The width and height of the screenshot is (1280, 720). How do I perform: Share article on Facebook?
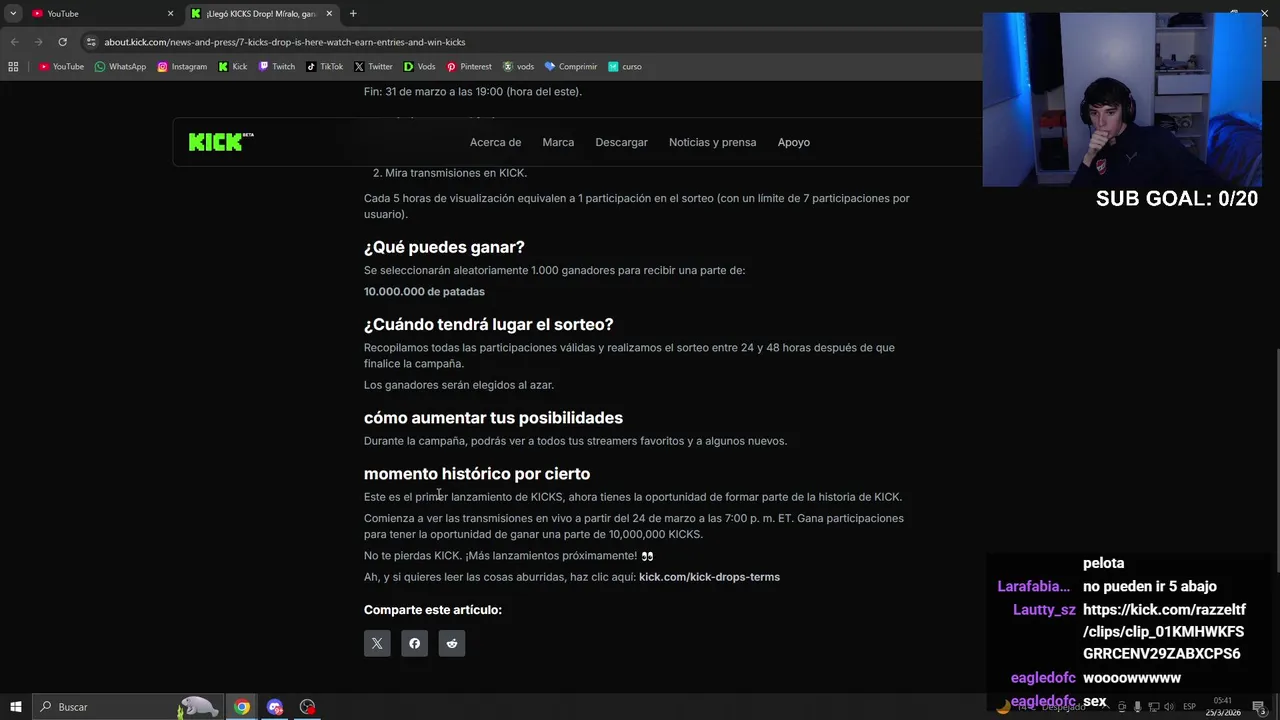pos(414,643)
